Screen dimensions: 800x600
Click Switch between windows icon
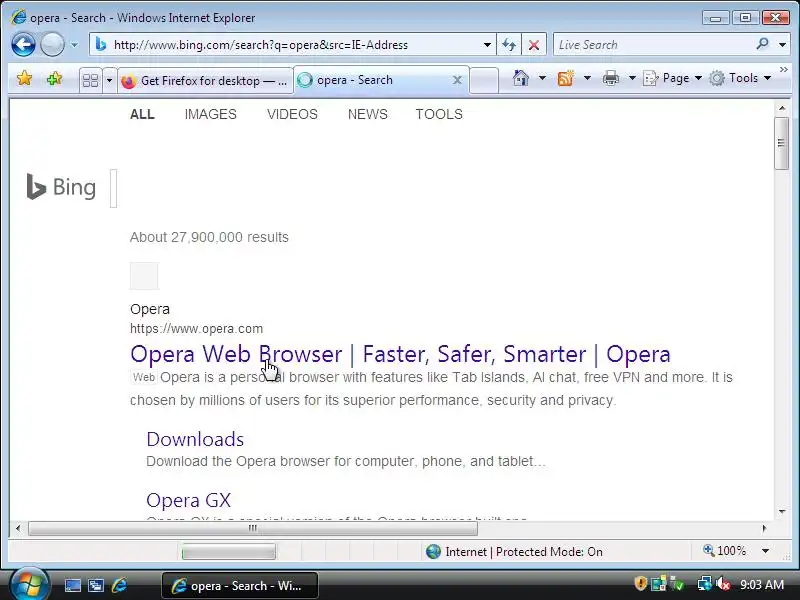click(x=96, y=585)
